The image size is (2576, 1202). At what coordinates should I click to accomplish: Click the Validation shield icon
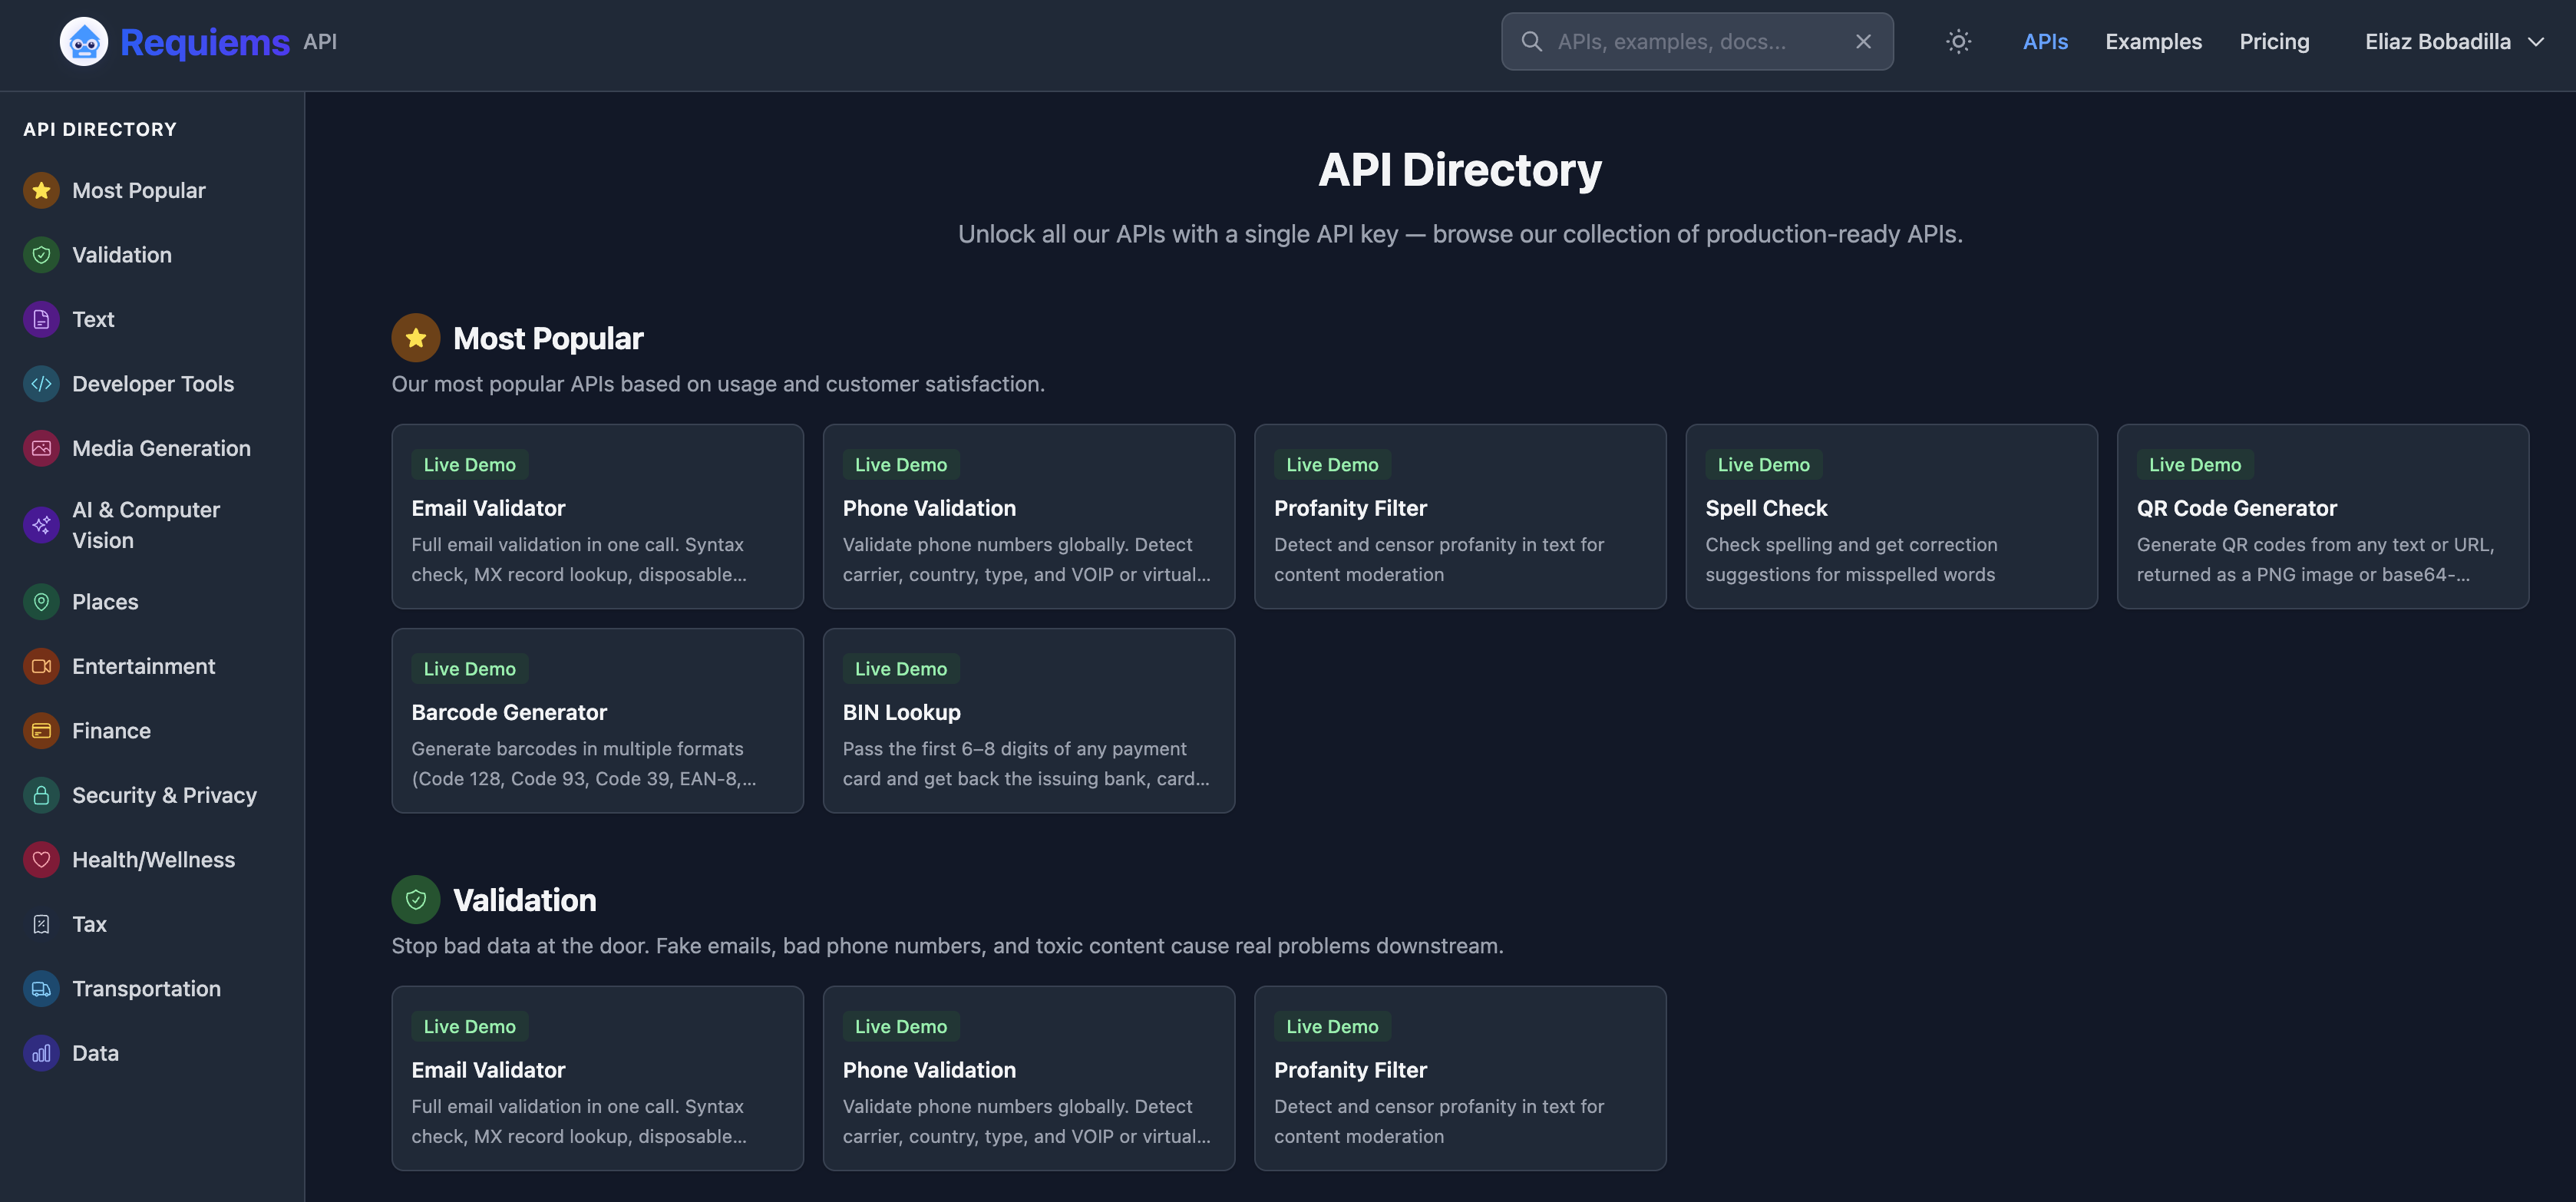tap(41, 255)
